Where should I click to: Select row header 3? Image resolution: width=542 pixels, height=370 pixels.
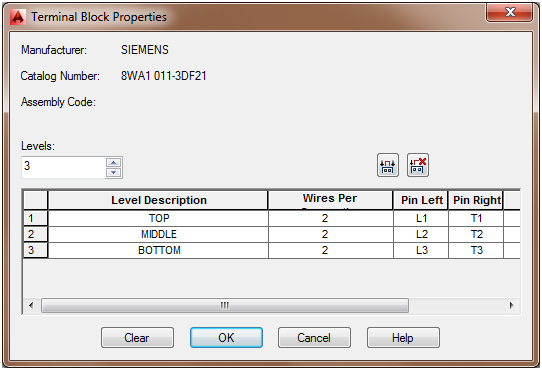[x=36, y=250]
